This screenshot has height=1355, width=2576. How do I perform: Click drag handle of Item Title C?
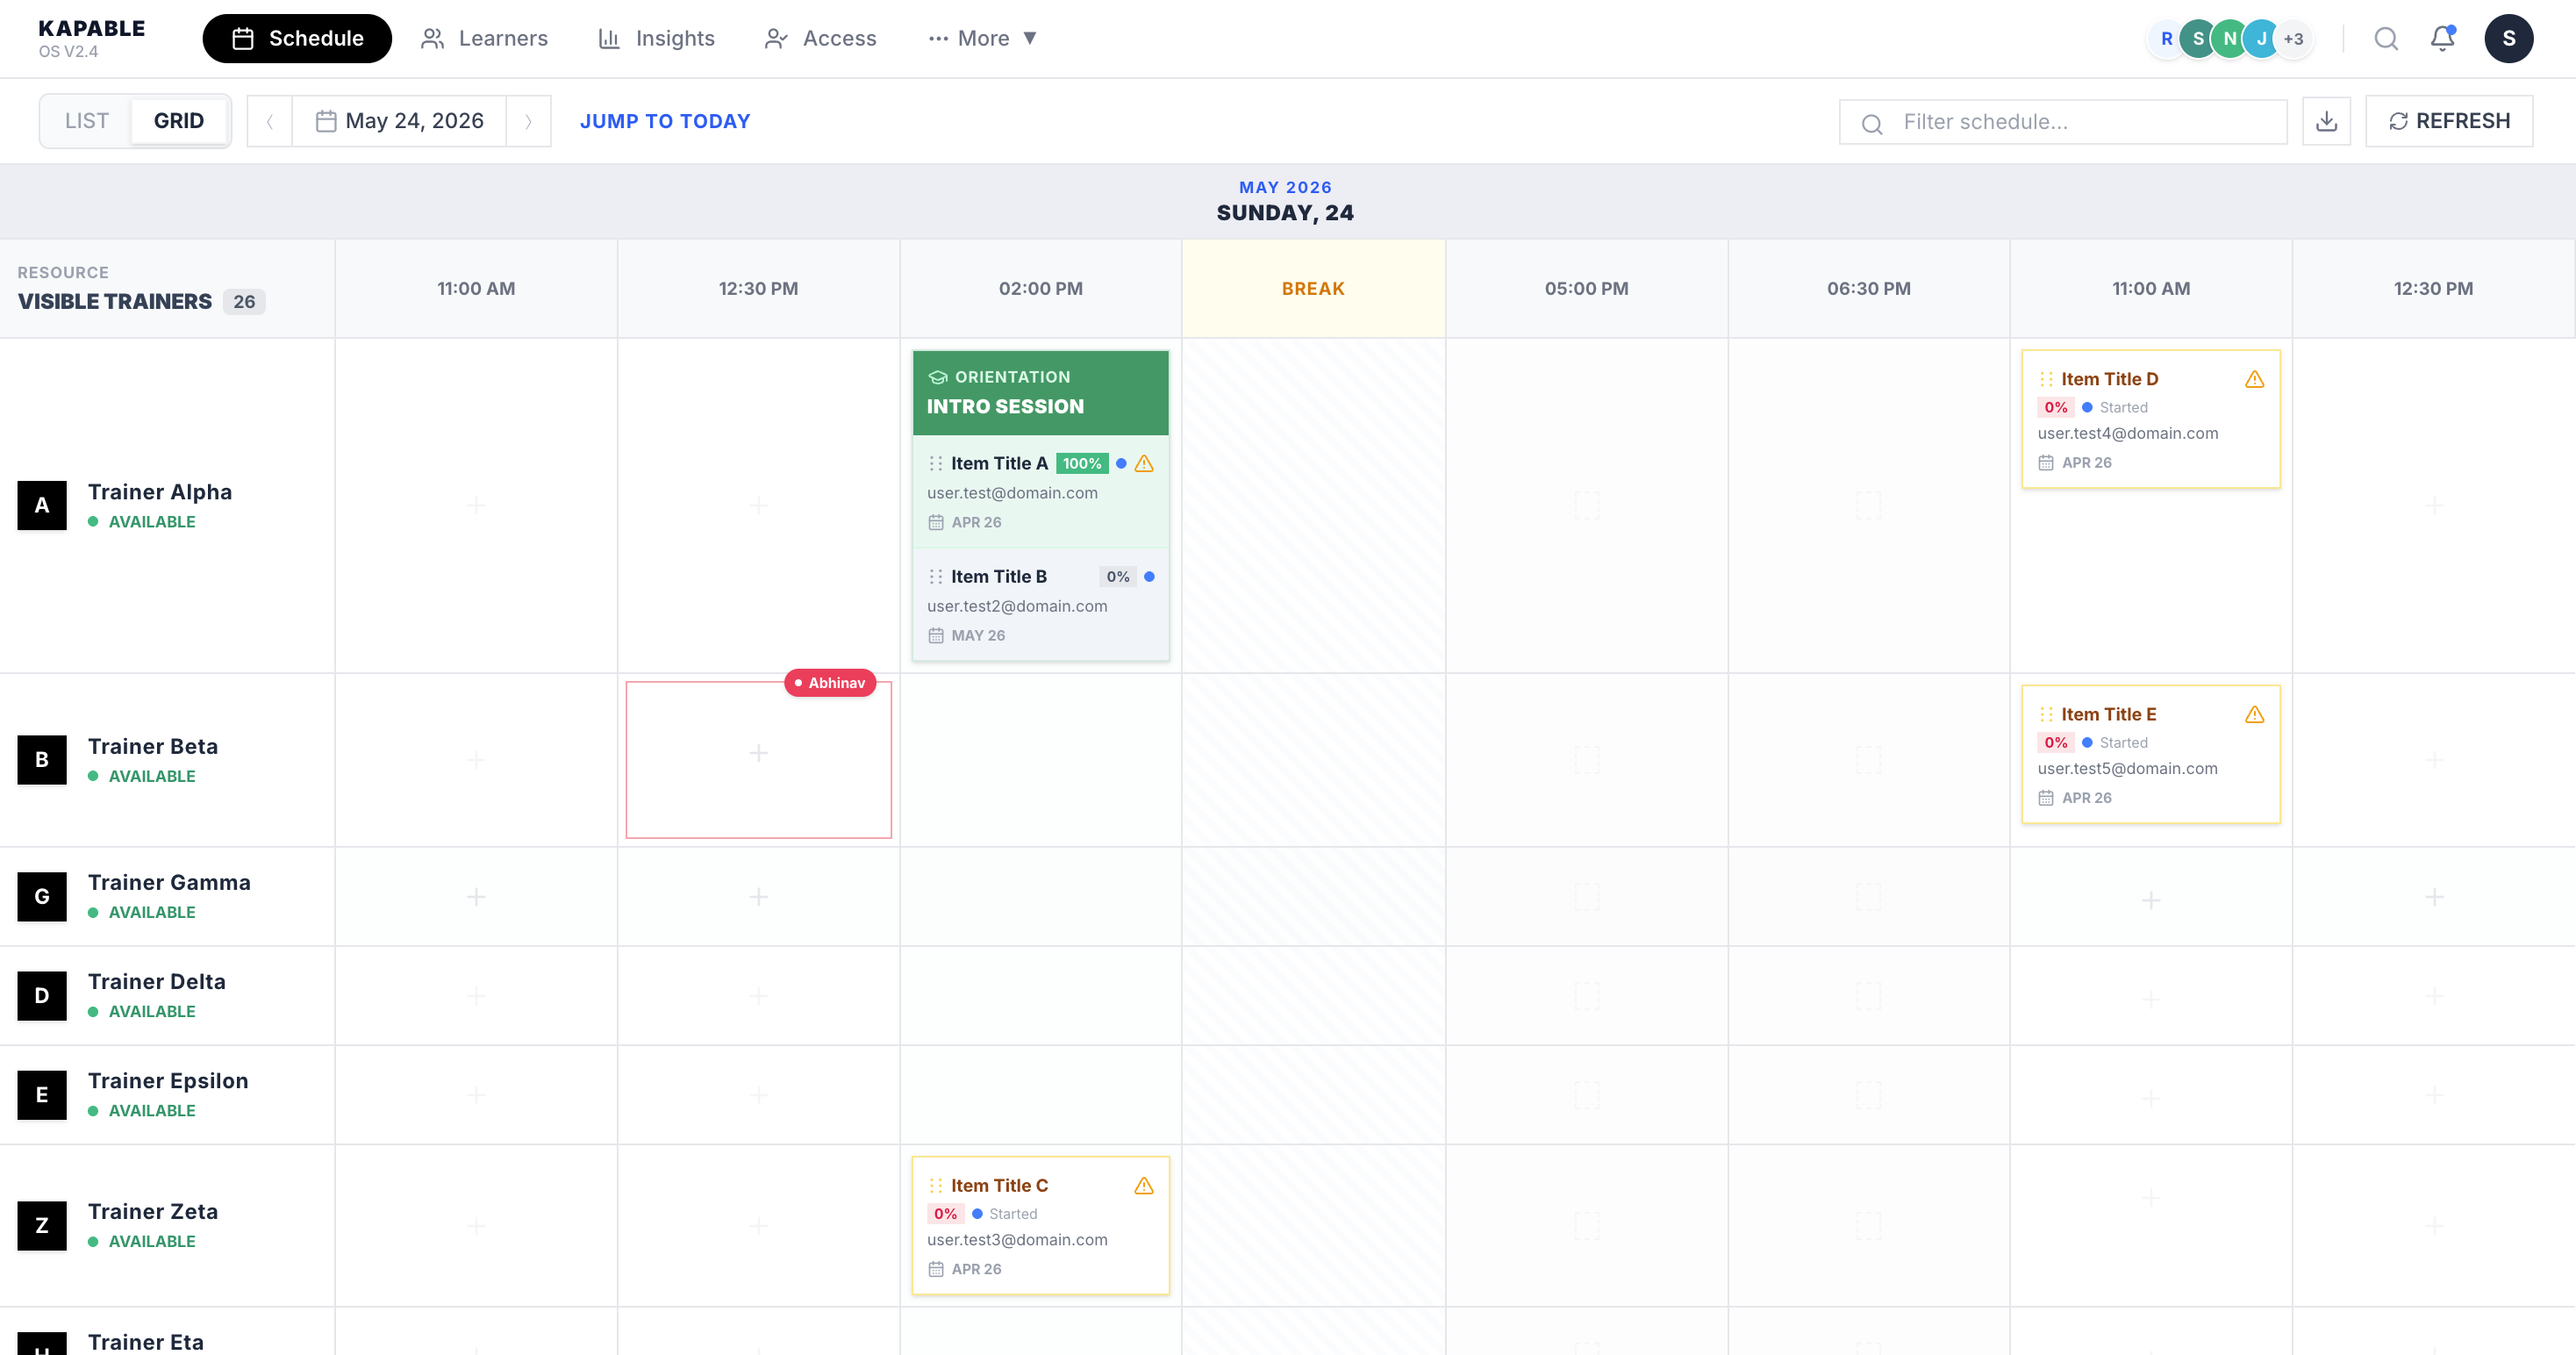935,1185
